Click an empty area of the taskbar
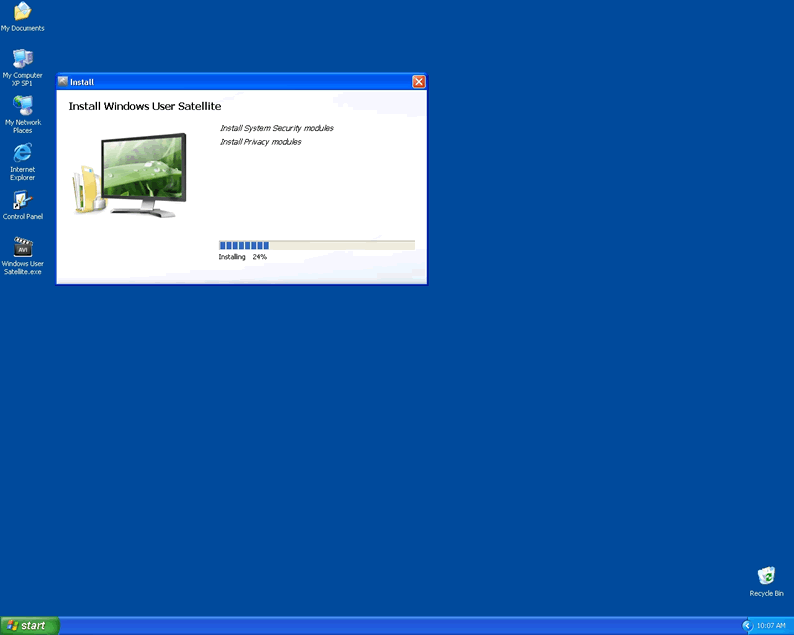Viewport: 794px width, 635px height. point(400,625)
